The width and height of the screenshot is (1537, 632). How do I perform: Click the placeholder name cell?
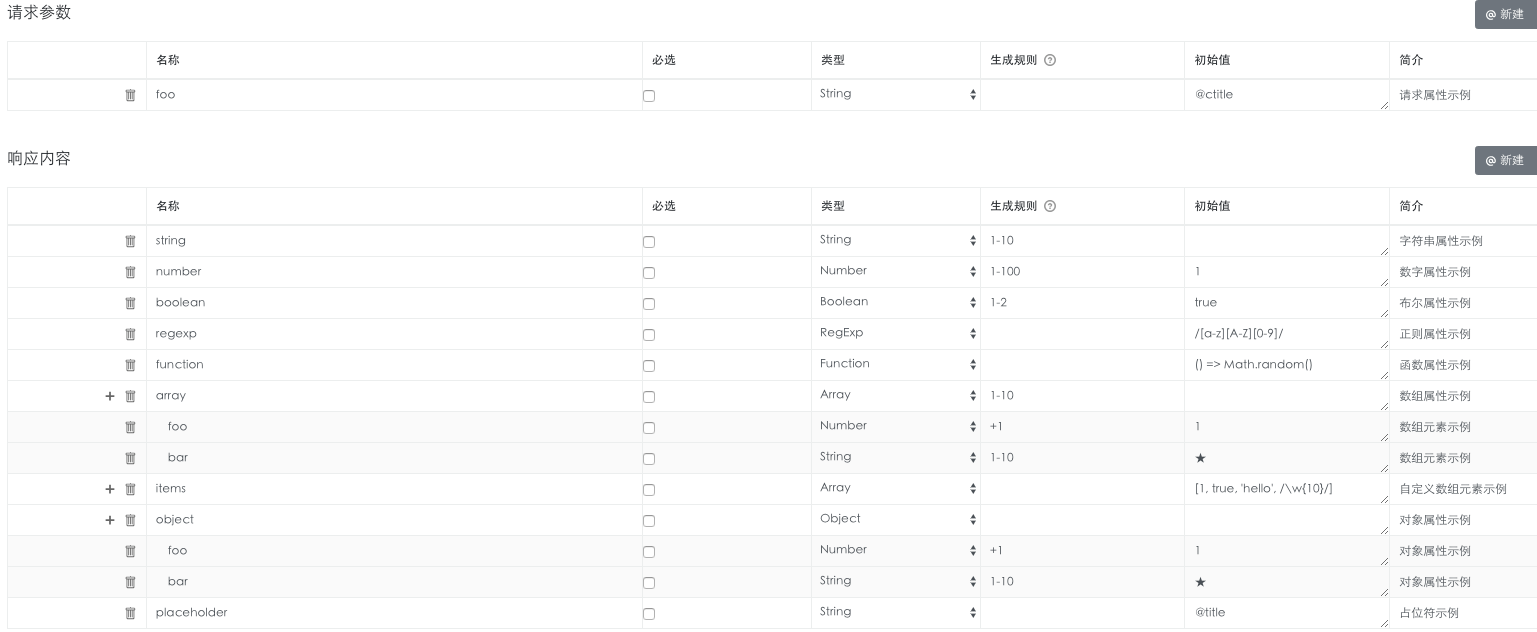394,613
